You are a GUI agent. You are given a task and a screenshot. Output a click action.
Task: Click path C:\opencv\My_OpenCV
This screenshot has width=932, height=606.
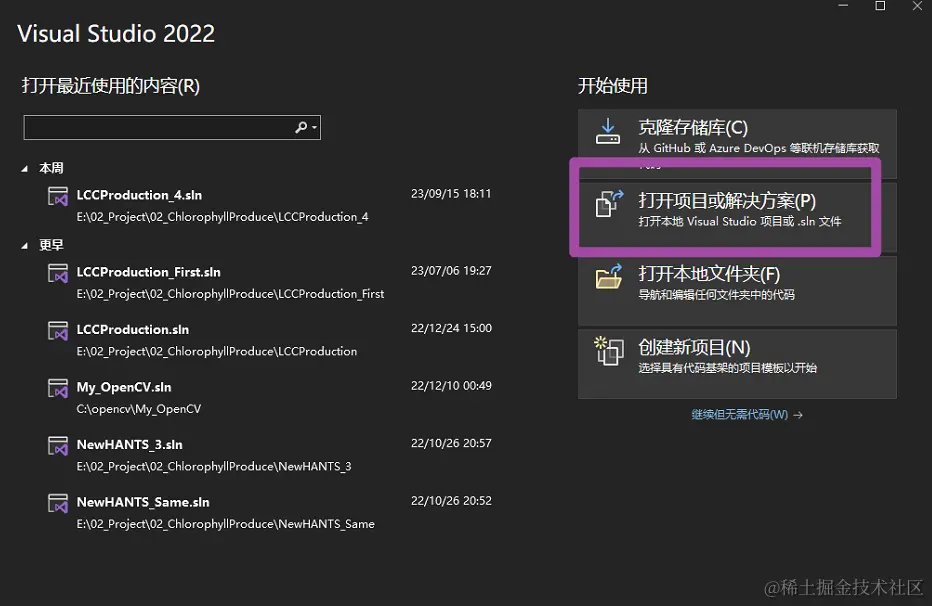[x=138, y=409]
